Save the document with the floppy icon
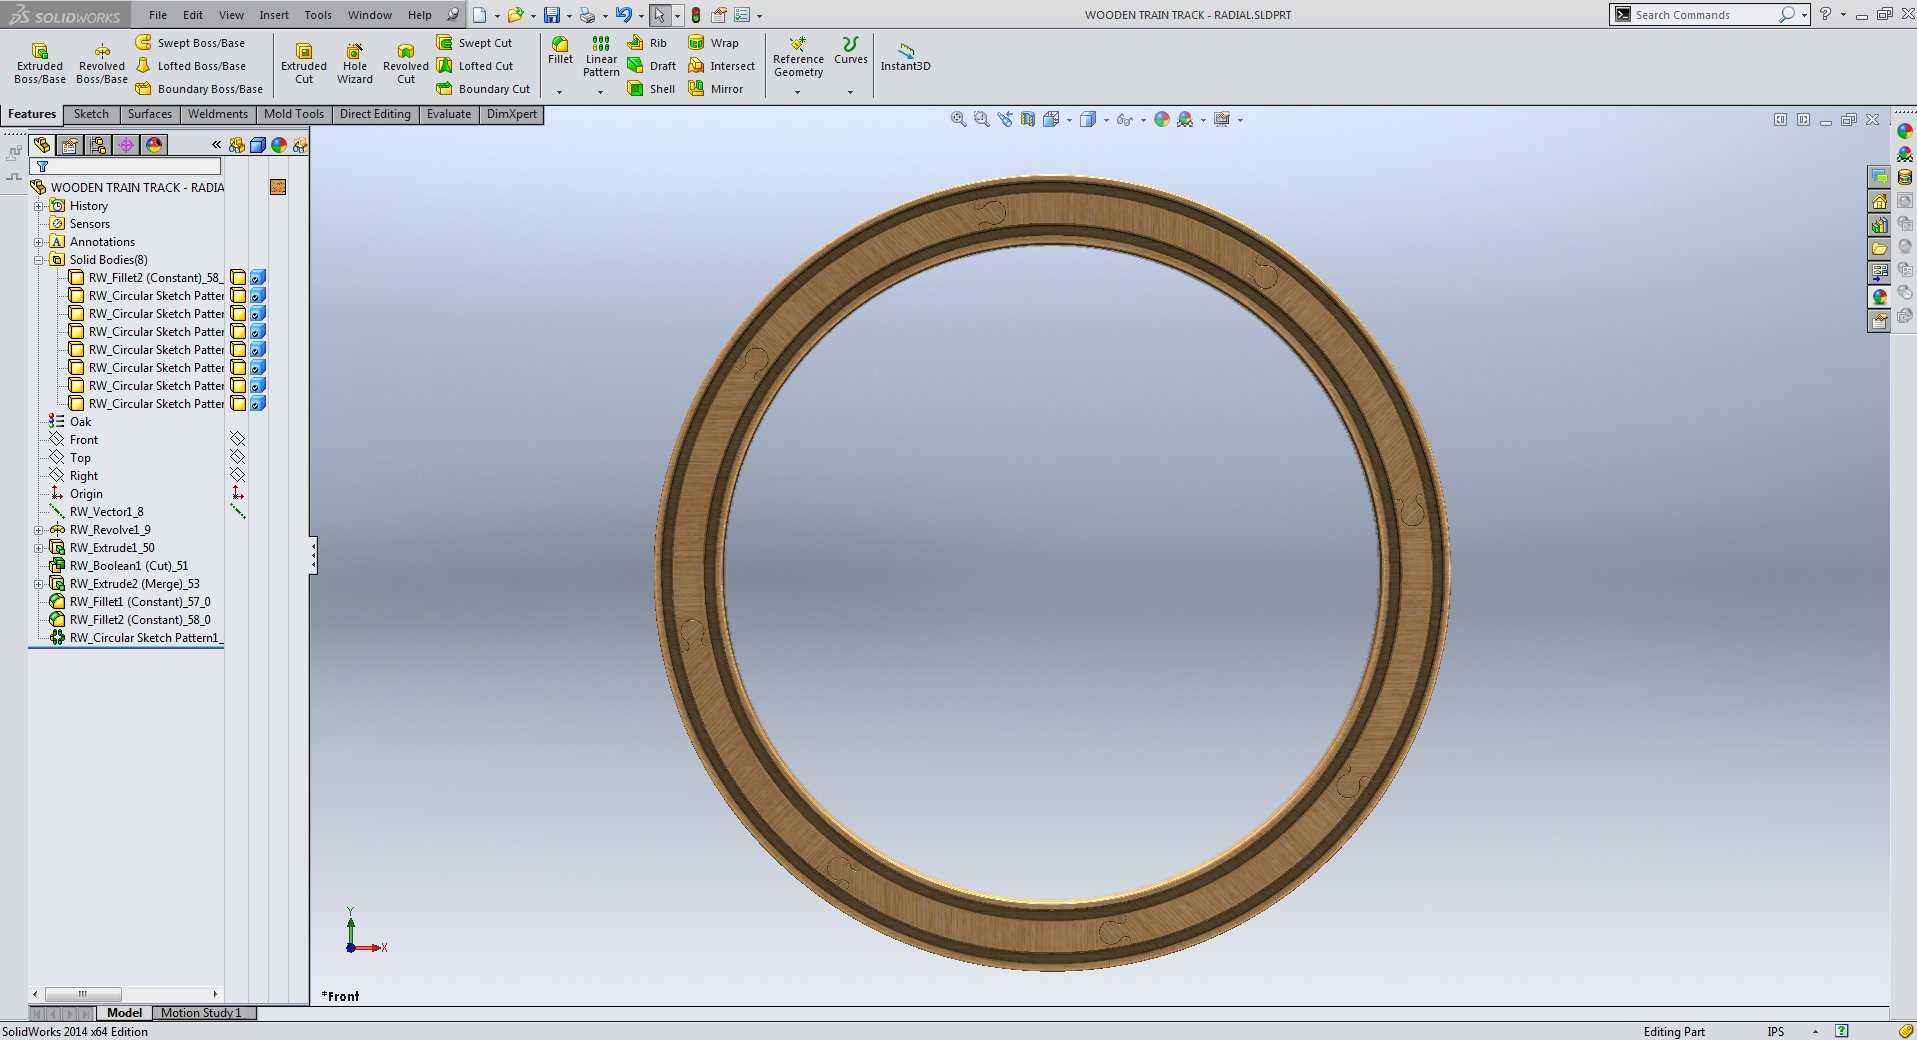This screenshot has width=1917, height=1040. tap(551, 15)
